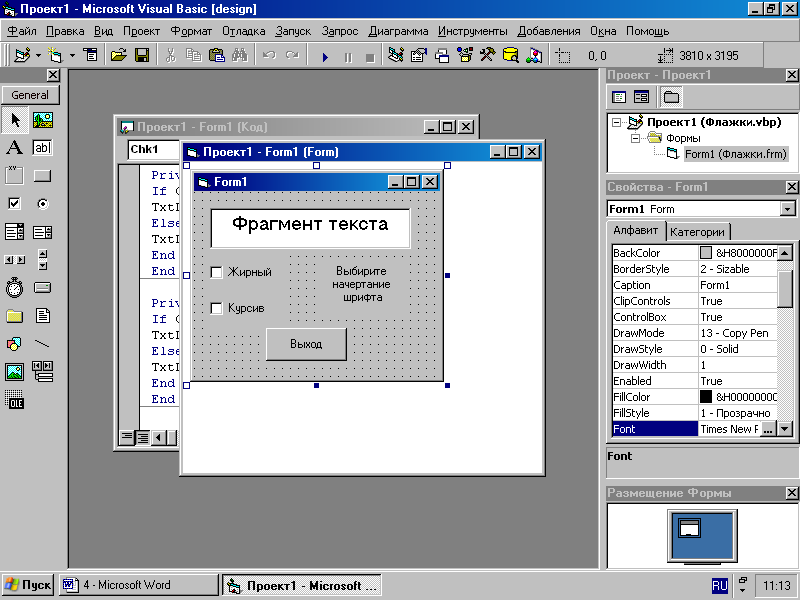Click the BackColor gray color swatch
The height and width of the screenshot is (600, 800).
[x=706, y=253]
